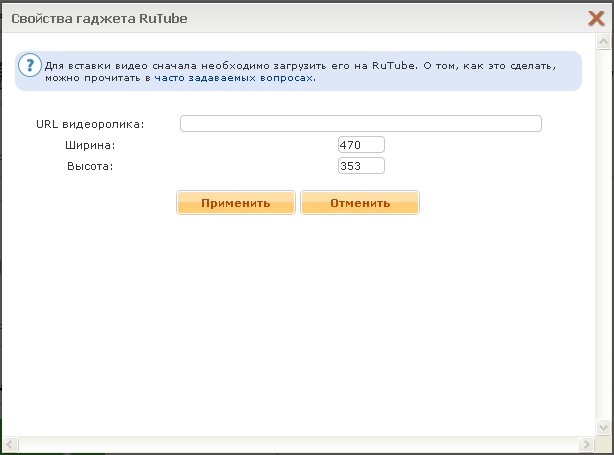The height and width of the screenshot is (455, 614).
Task: Click the 'URL видеоролика:' label
Action: 90,124
